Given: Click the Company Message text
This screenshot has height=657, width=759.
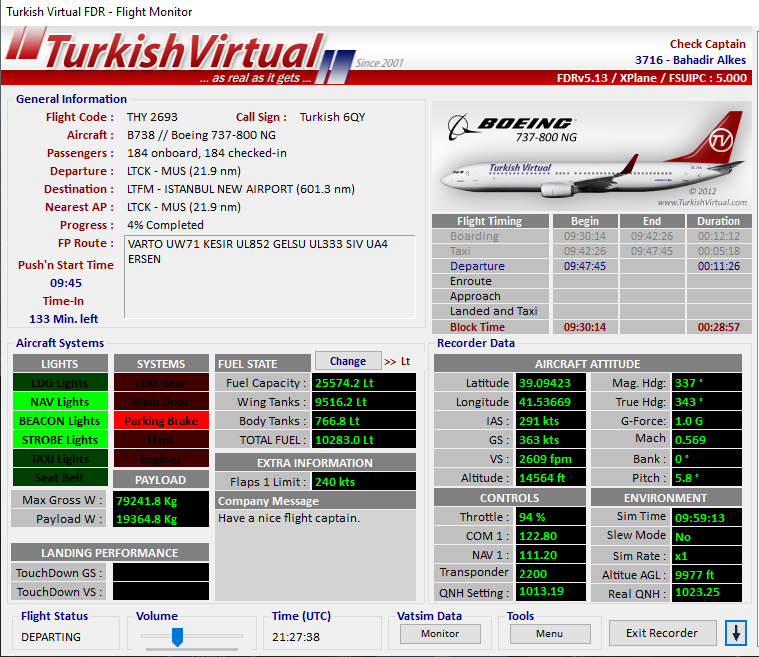Looking at the screenshot, I should point(289,518).
